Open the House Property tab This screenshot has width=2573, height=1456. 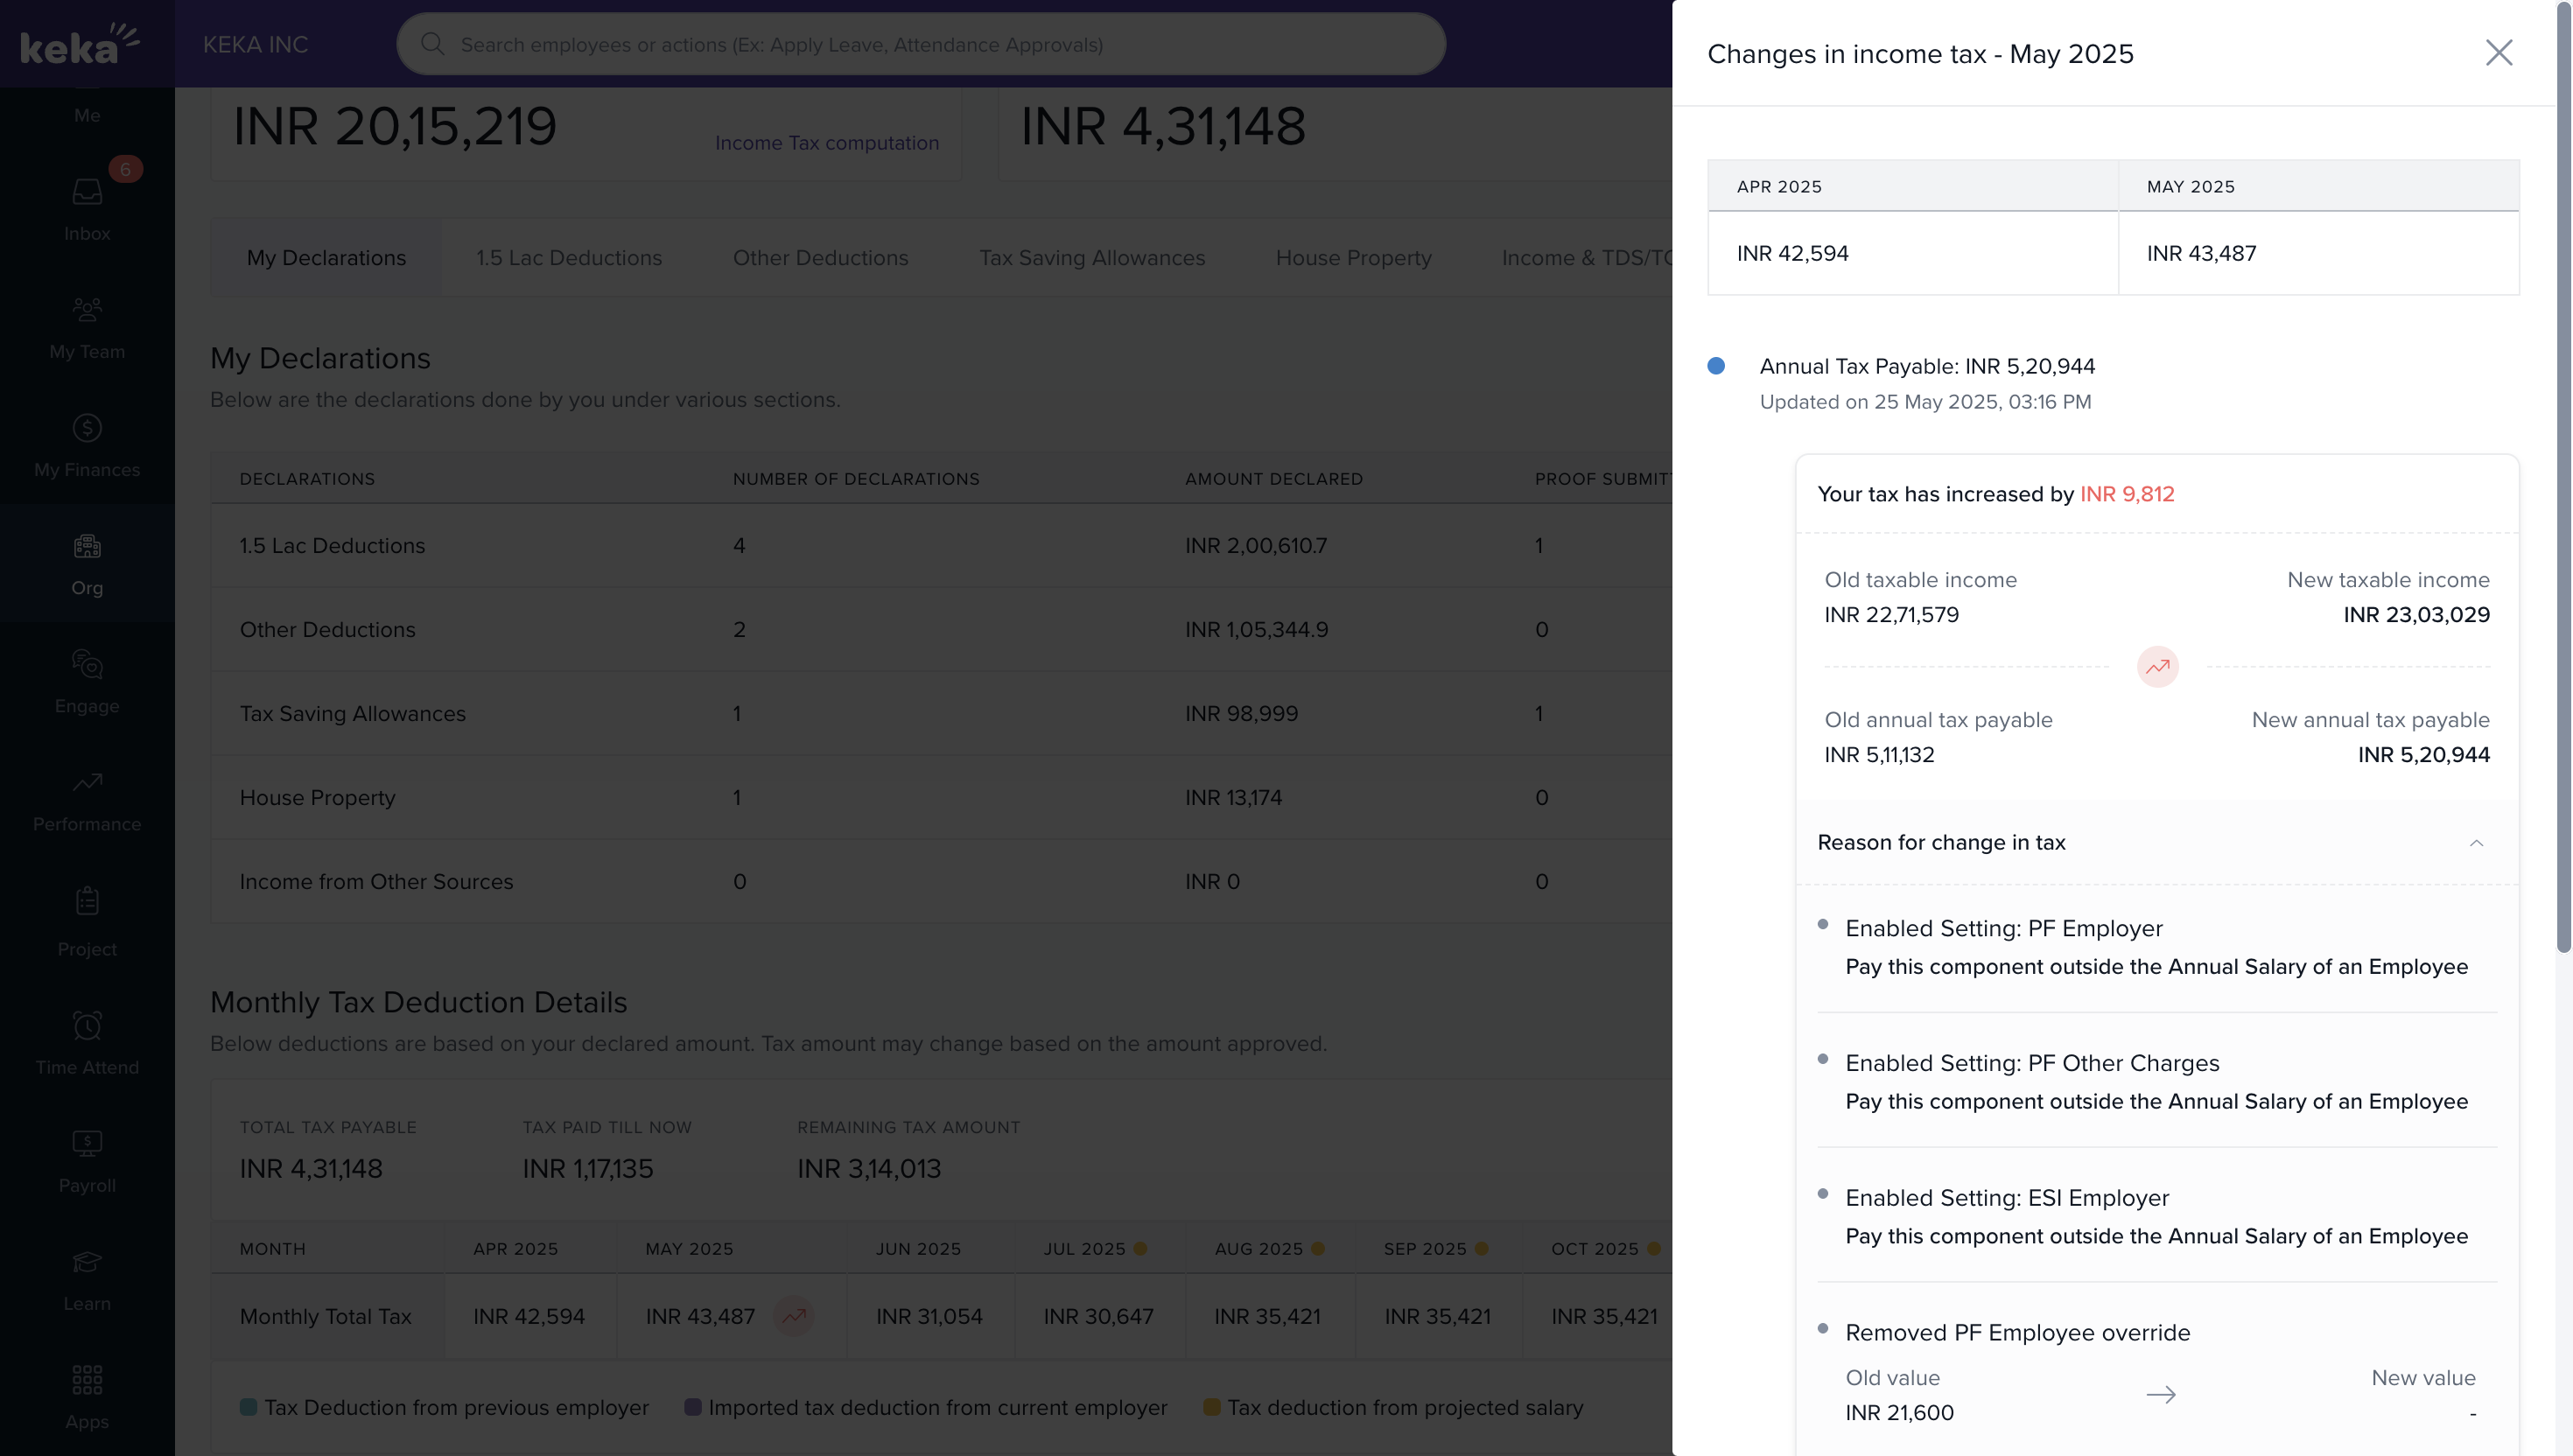pyautogui.click(x=1353, y=258)
